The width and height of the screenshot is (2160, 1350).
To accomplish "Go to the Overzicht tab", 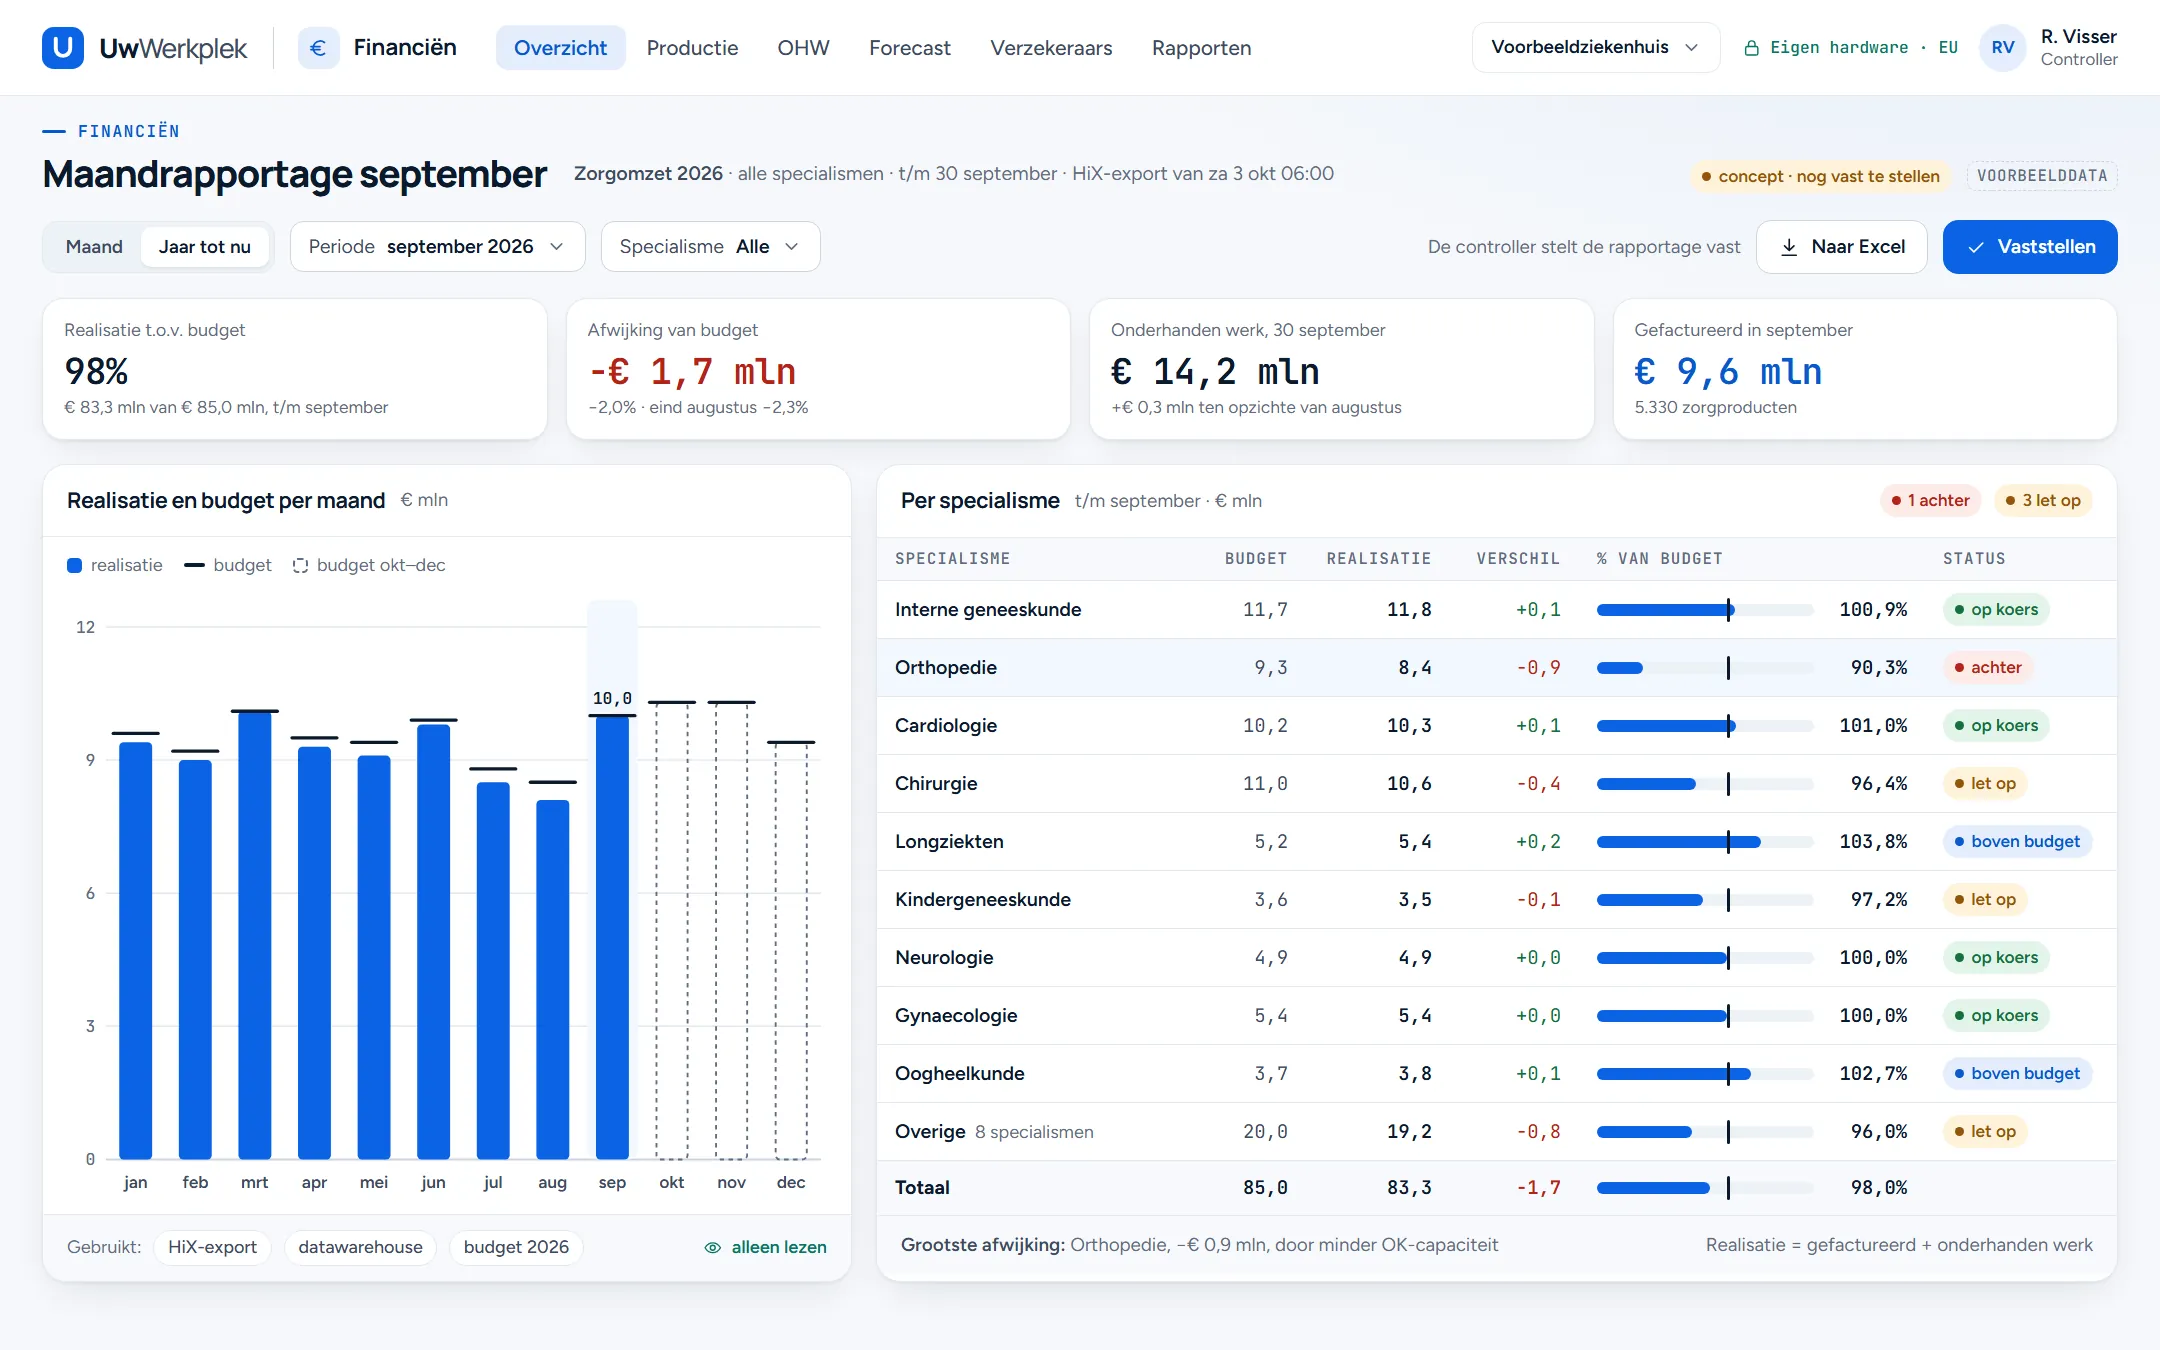I will tap(560, 48).
